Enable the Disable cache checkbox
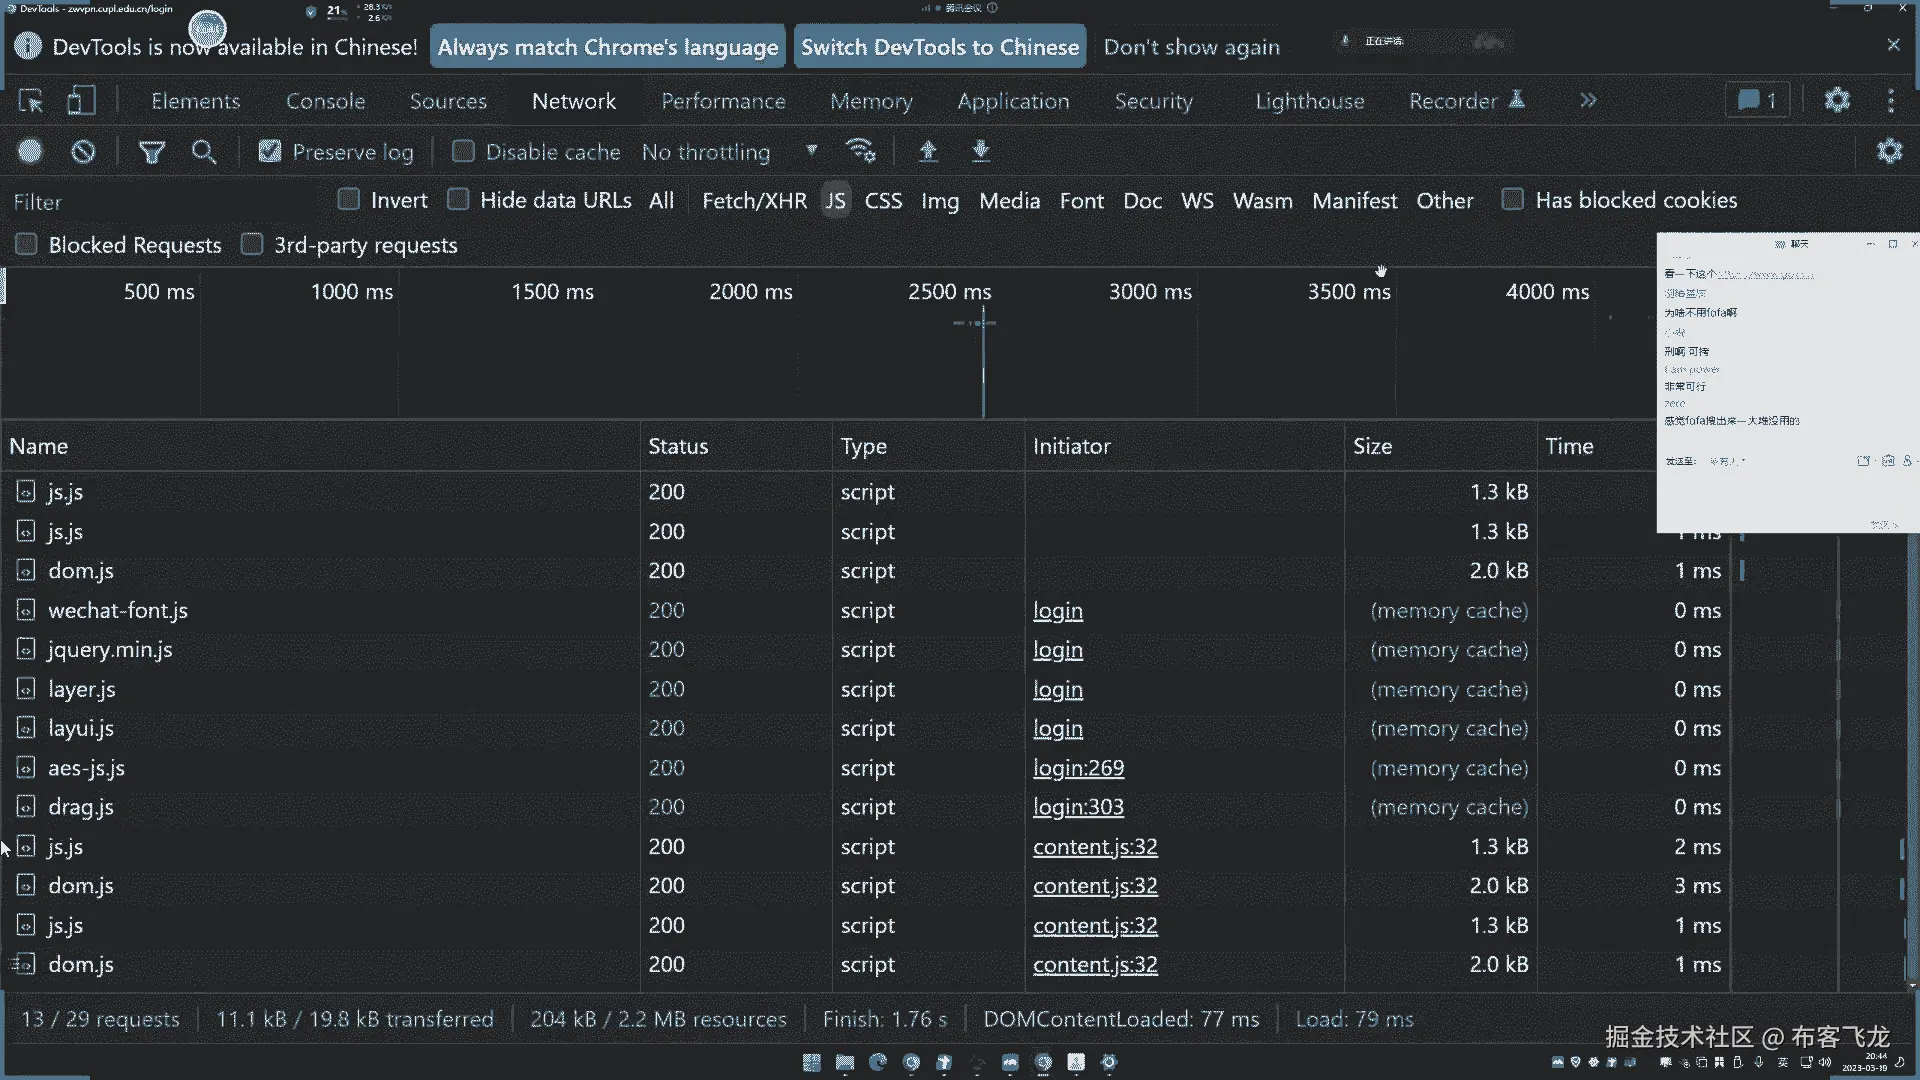 pyautogui.click(x=463, y=151)
